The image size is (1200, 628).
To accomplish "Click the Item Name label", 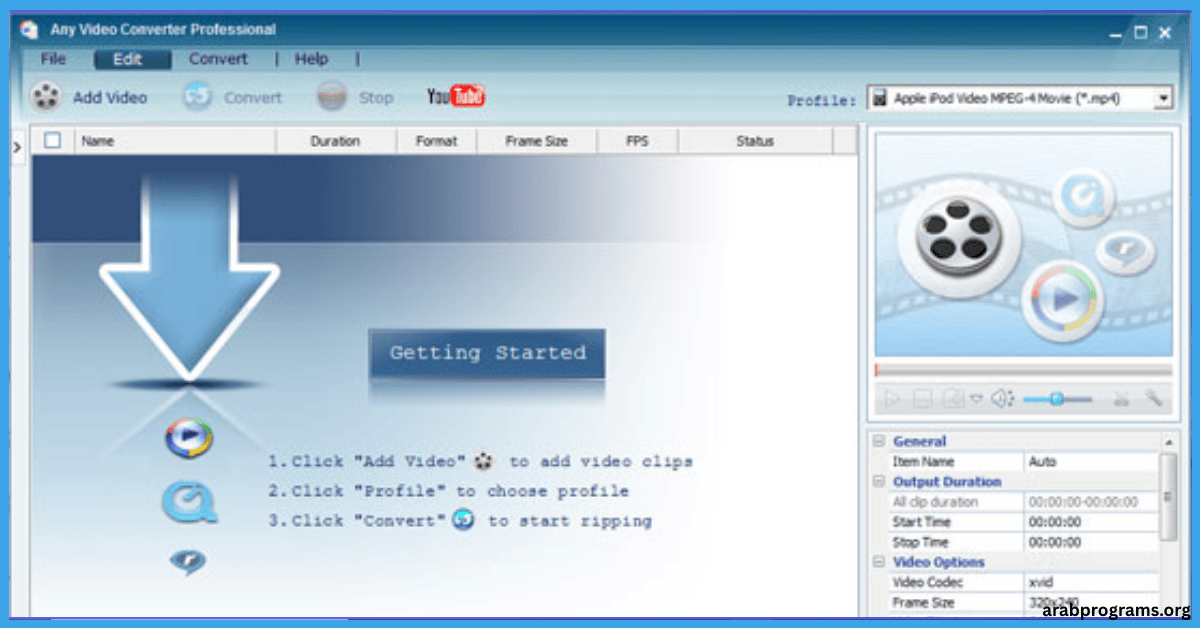I will [x=923, y=461].
